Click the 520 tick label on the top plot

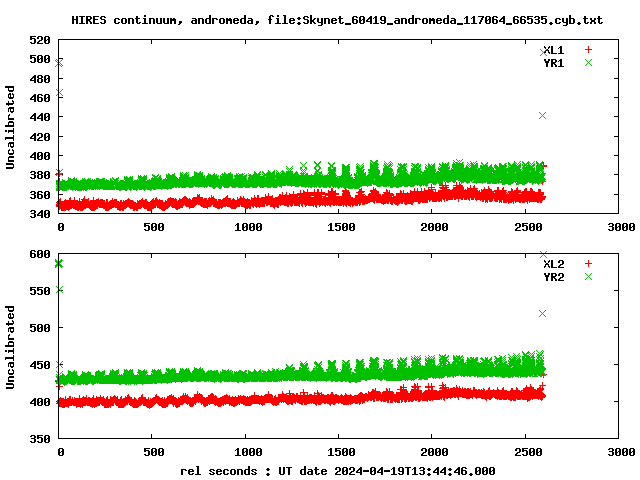[x=40, y=40]
